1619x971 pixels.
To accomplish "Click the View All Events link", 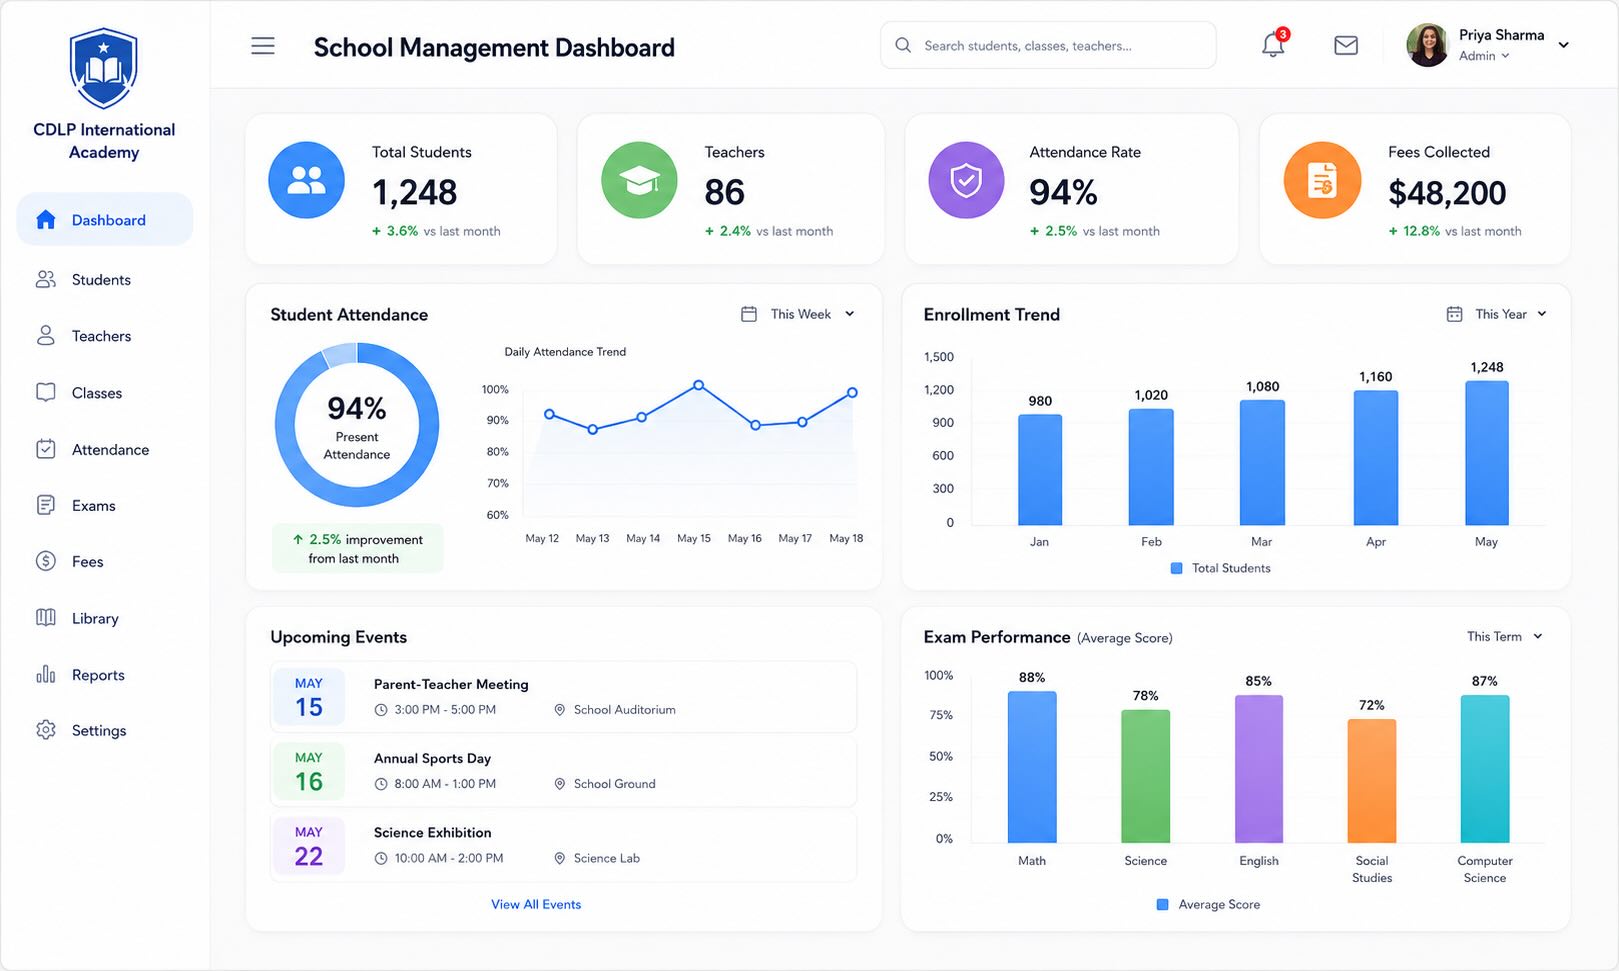I will (x=536, y=904).
